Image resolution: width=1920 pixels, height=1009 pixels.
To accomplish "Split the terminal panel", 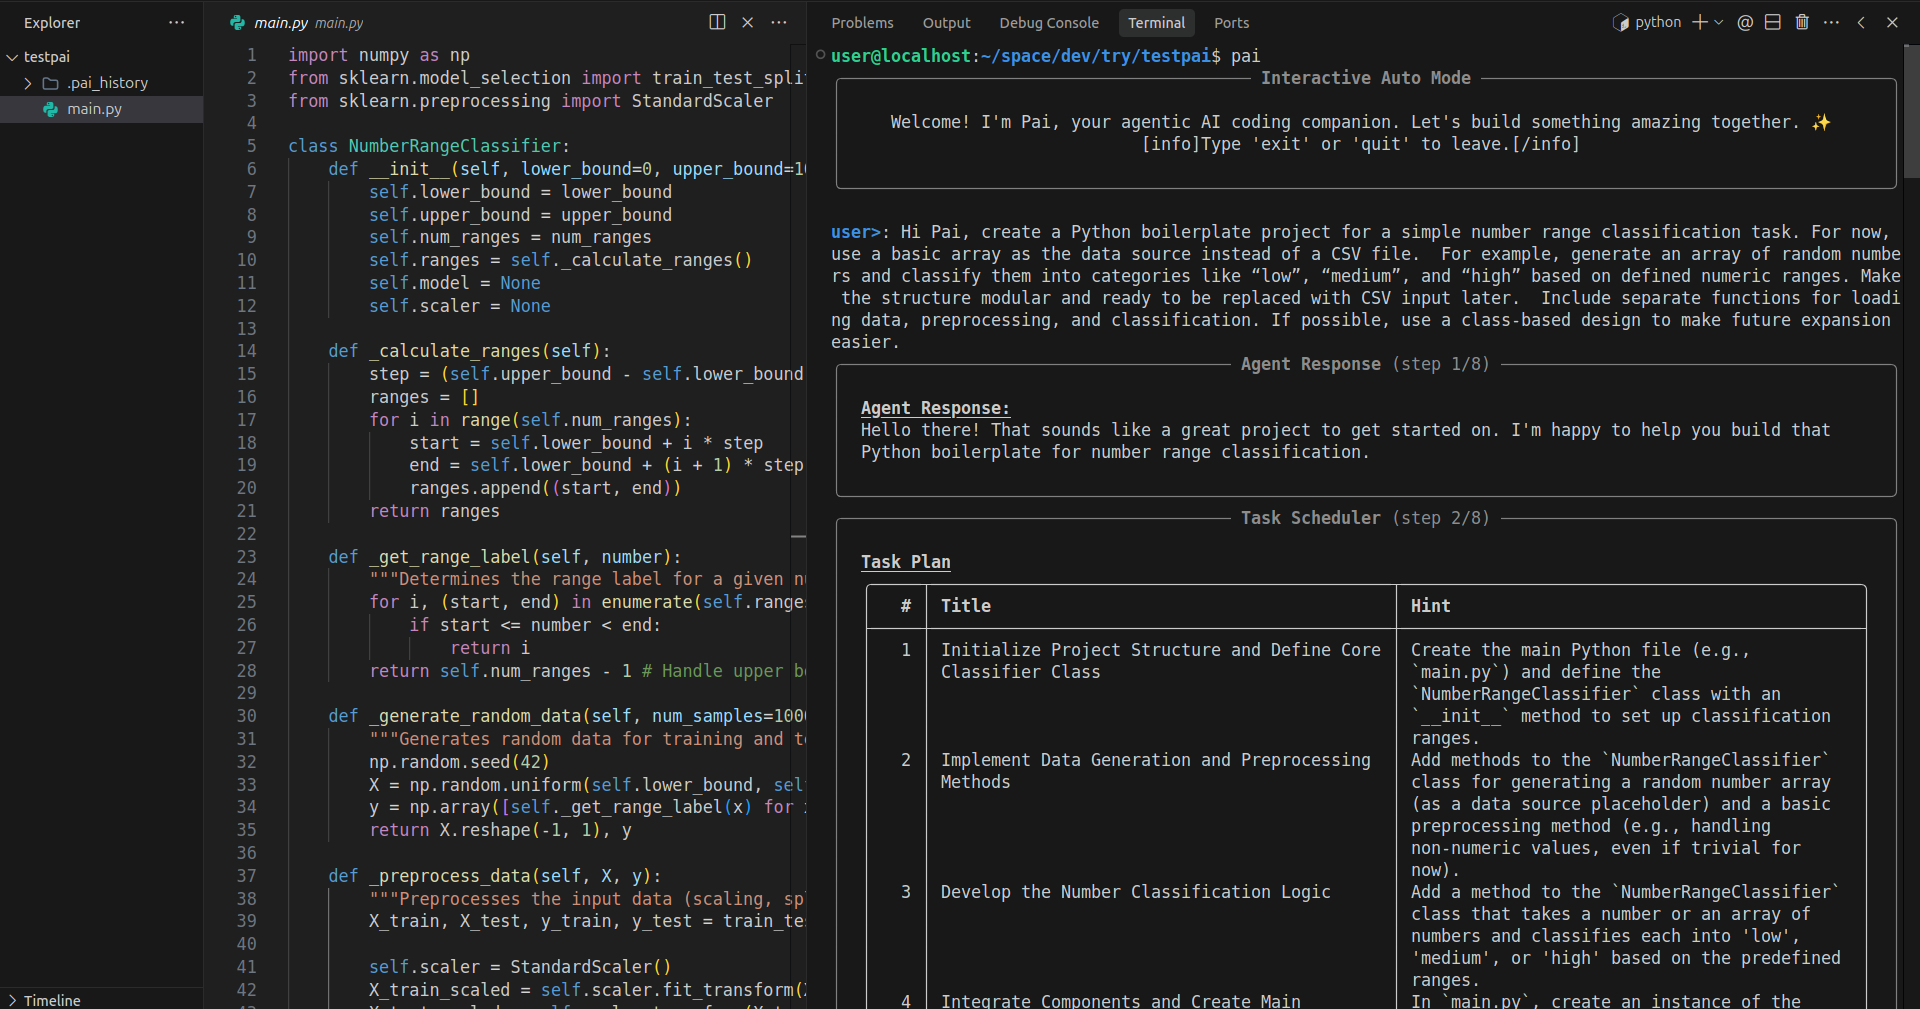I will click(1773, 22).
